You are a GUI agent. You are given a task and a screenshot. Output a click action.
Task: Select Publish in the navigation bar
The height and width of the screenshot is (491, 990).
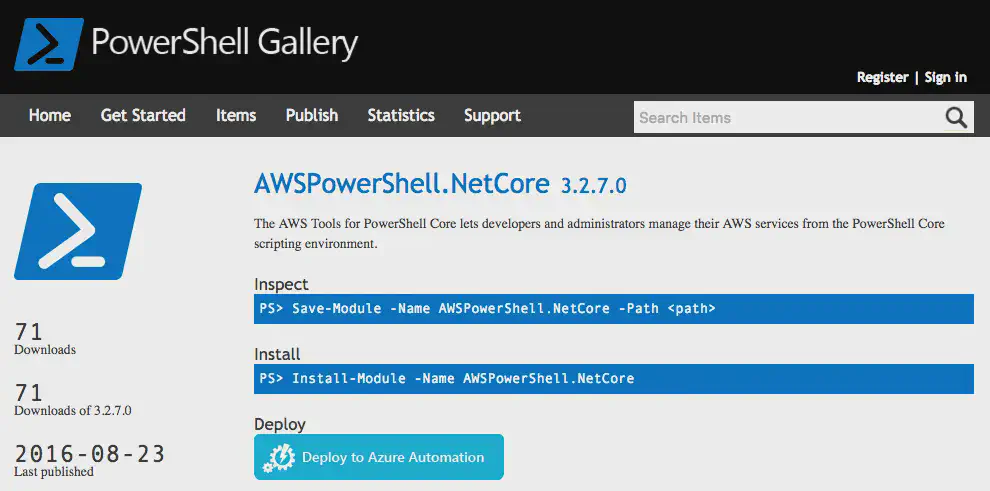(x=312, y=115)
